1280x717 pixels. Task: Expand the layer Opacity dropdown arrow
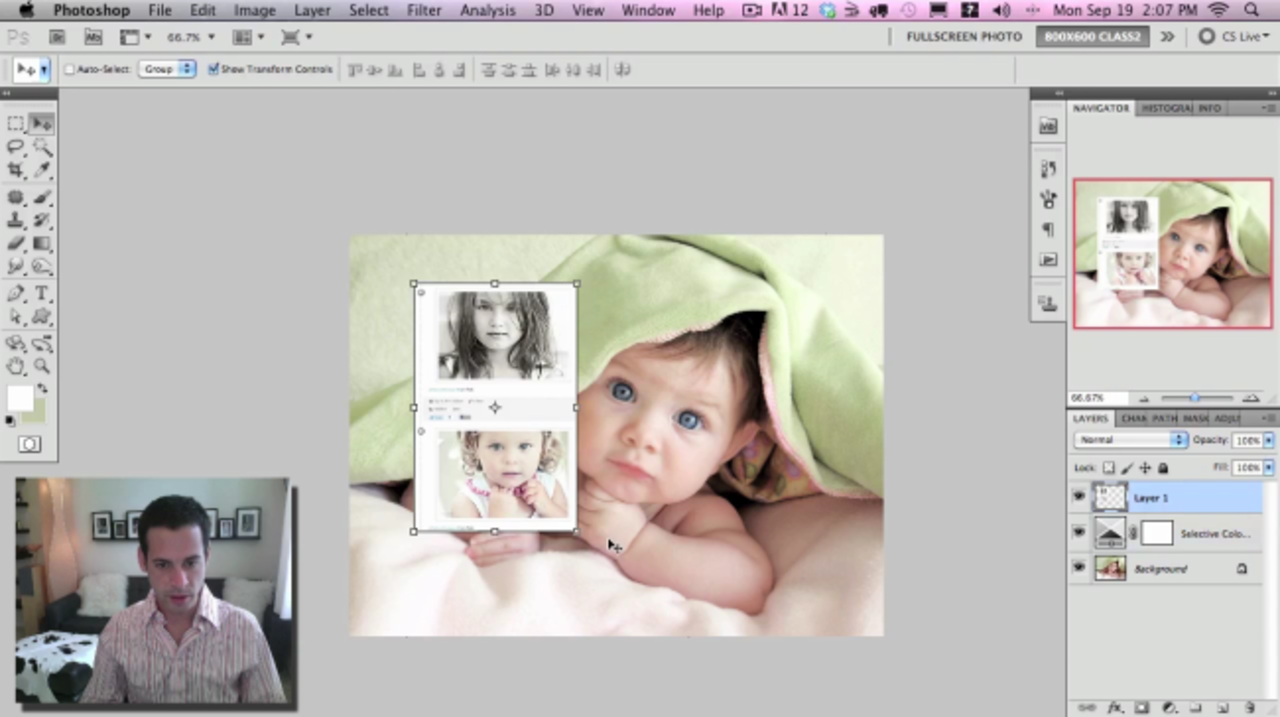pyautogui.click(x=1268, y=440)
